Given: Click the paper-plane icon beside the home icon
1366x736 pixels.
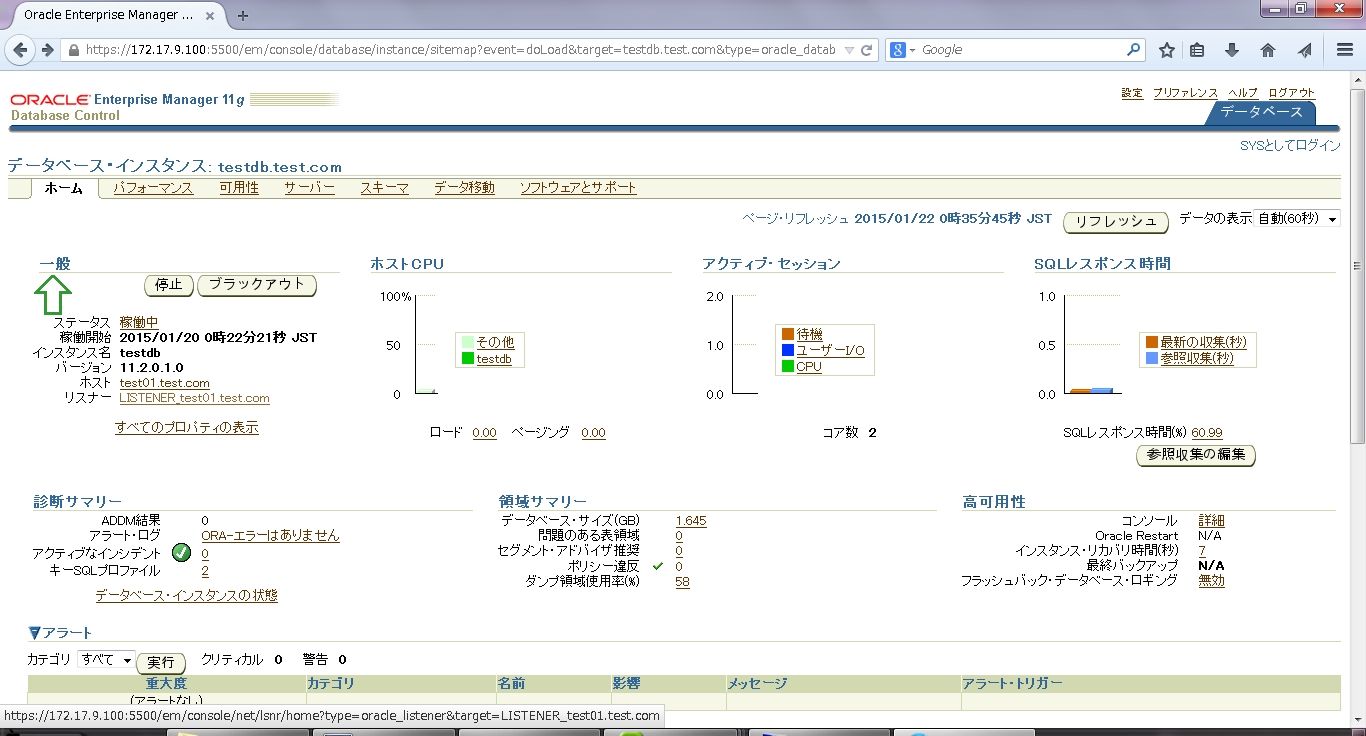Looking at the screenshot, I should coord(1304,50).
